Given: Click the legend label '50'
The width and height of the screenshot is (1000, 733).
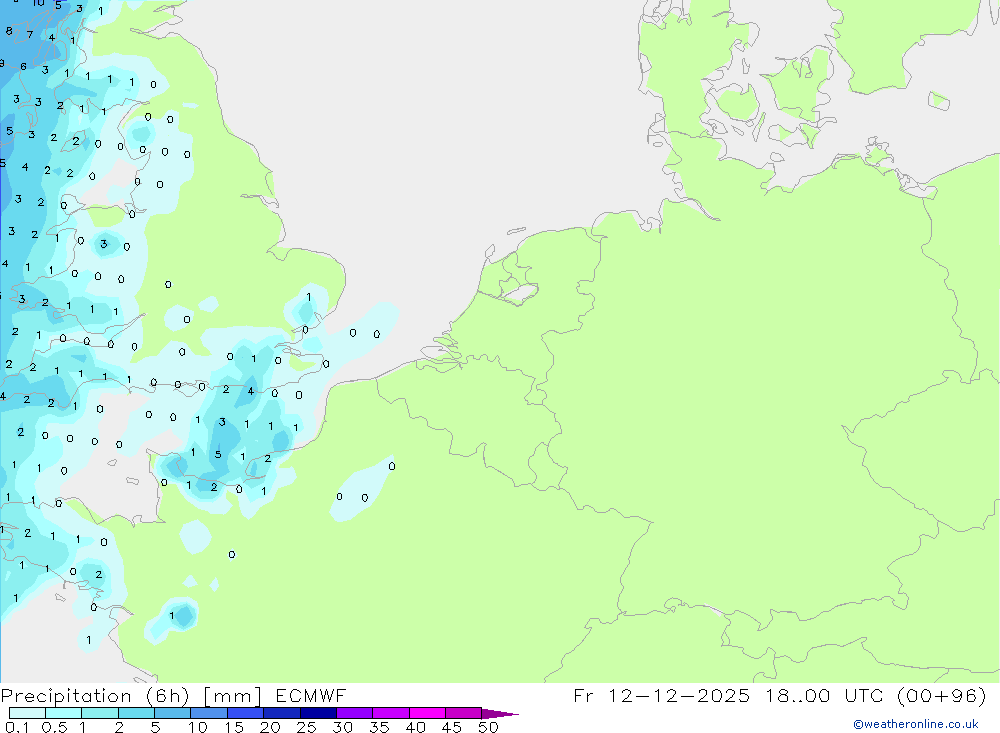Looking at the screenshot, I should (488, 727).
